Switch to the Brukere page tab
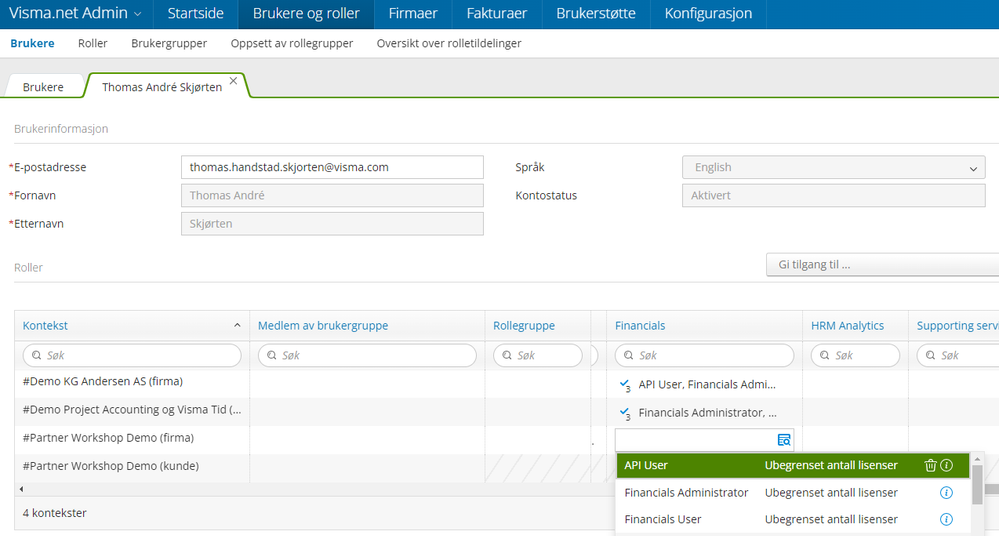The image size is (999, 536). click(43, 87)
